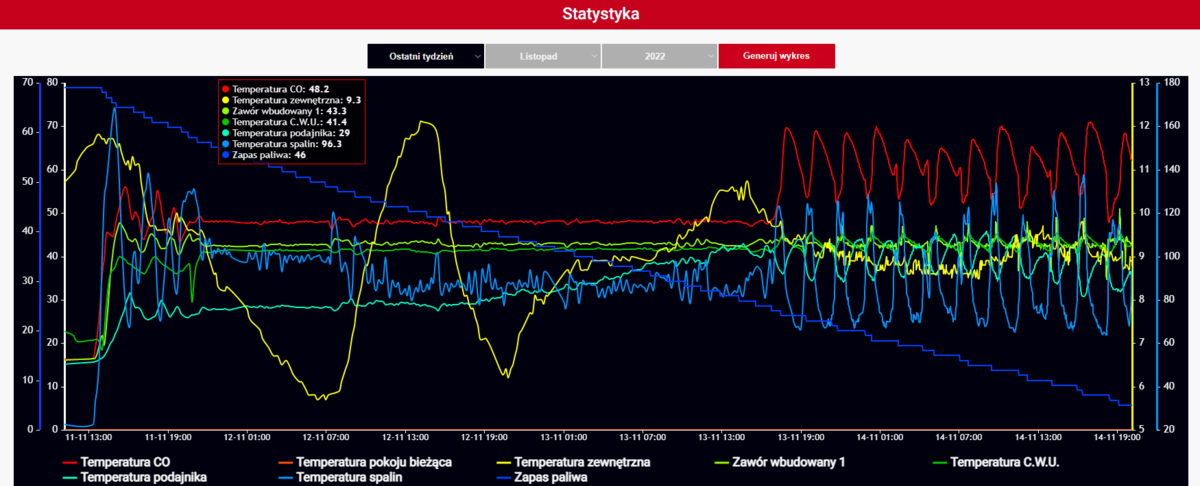Image resolution: width=1200 pixels, height=486 pixels.
Task: Toggle the Temperatura CO legend series
Action: tap(122, 462)
